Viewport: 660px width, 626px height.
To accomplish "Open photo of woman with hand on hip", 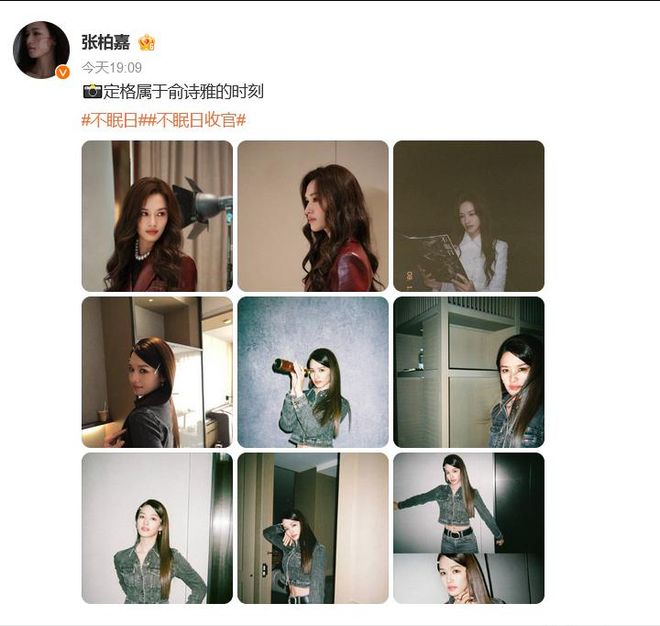I will 157,528.
